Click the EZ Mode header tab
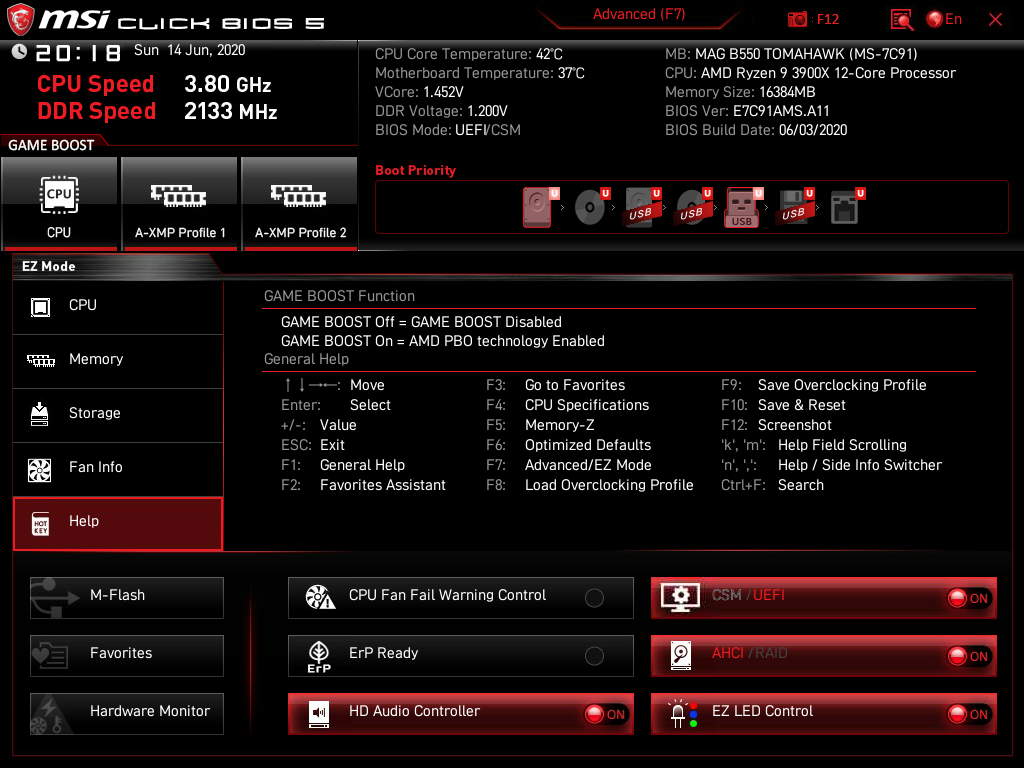The width and height of the screenshot is (1024, 768). (49, 266)
